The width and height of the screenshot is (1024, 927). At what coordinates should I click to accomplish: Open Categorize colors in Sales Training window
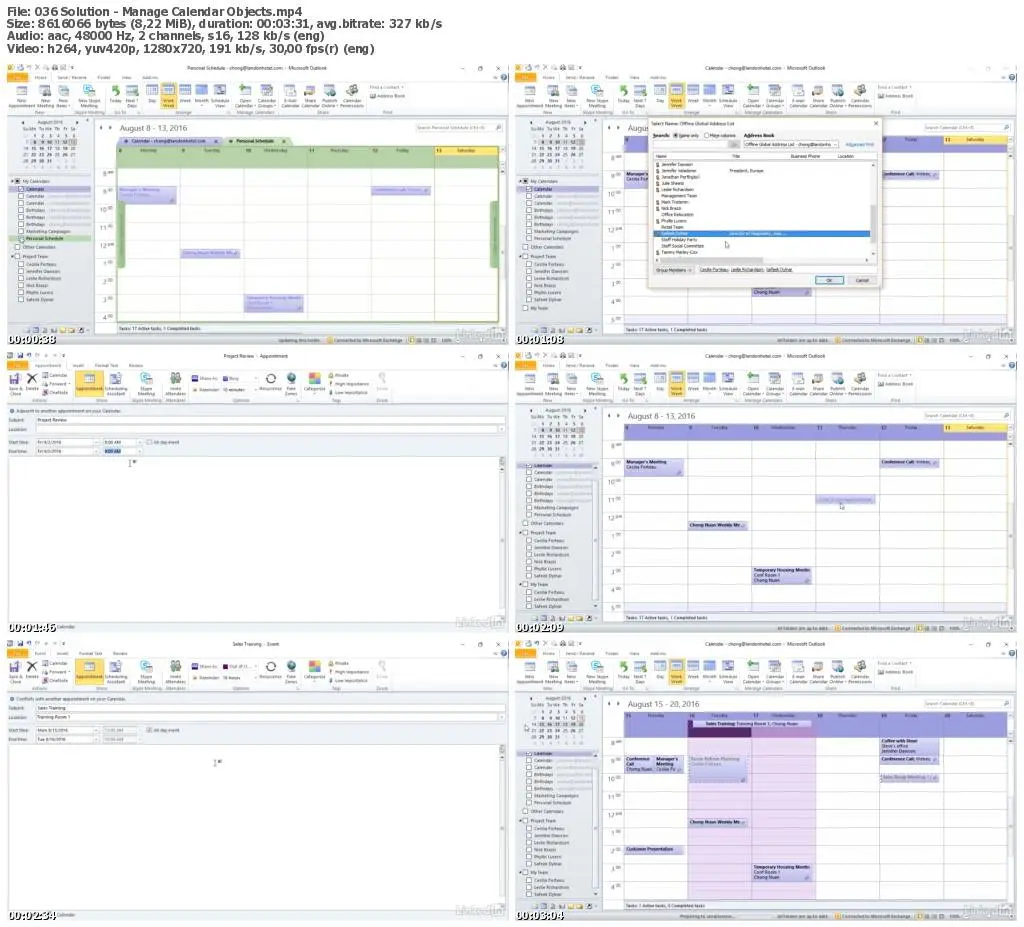(x=314, y=670)
